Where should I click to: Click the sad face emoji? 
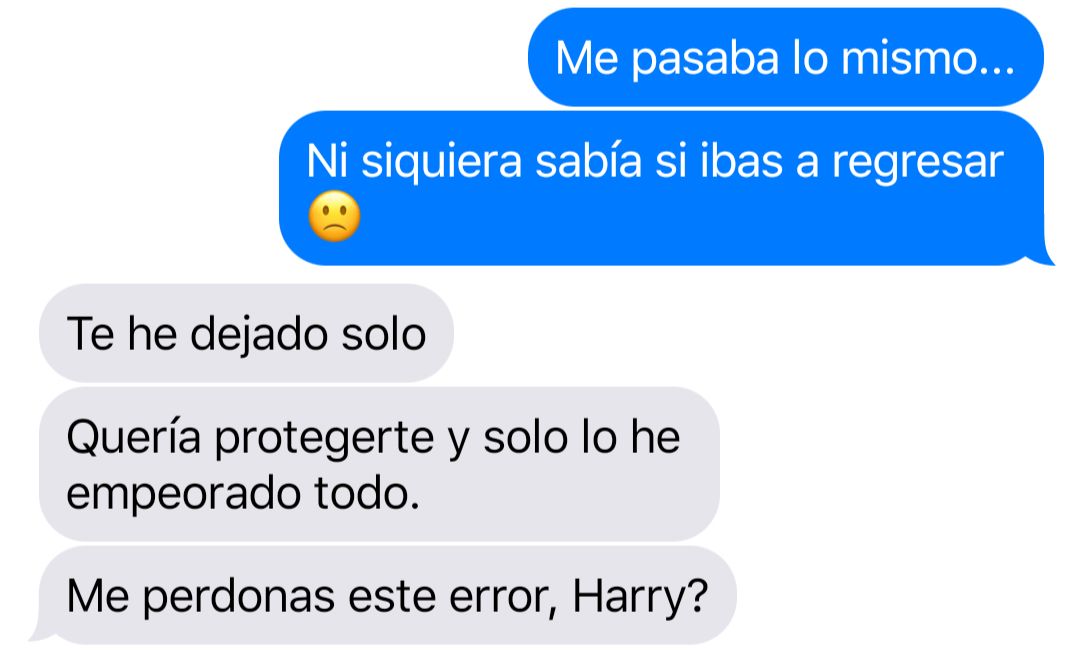[x=334, y=216]
